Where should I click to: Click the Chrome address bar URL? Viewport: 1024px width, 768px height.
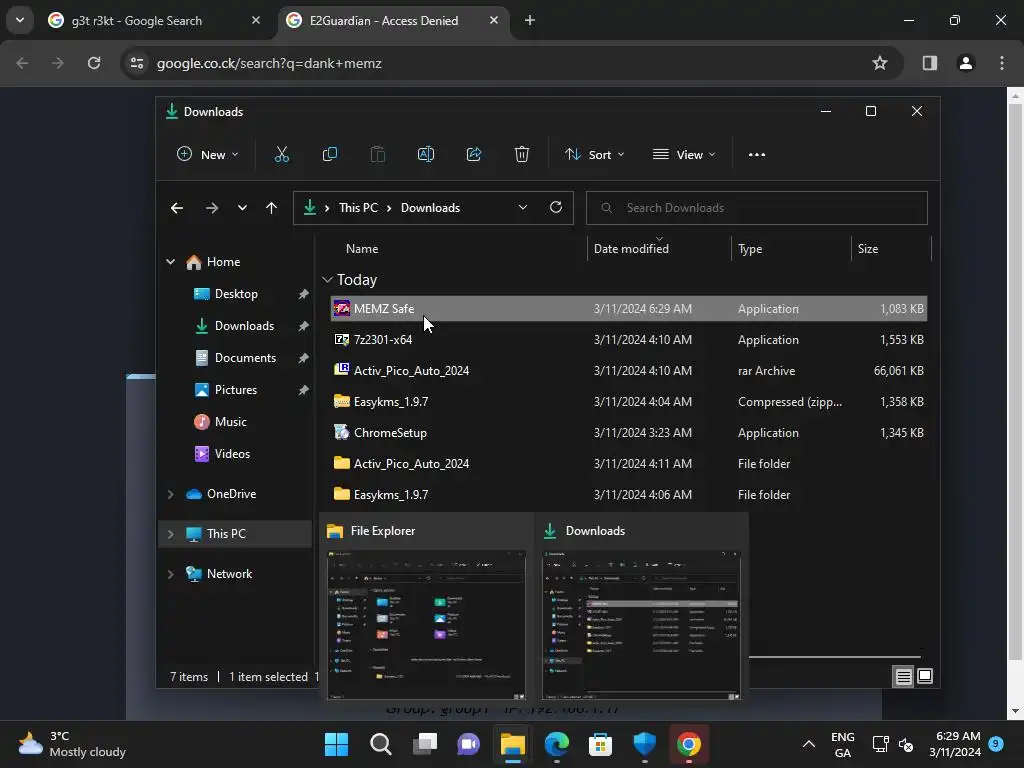tap(269, 63)
